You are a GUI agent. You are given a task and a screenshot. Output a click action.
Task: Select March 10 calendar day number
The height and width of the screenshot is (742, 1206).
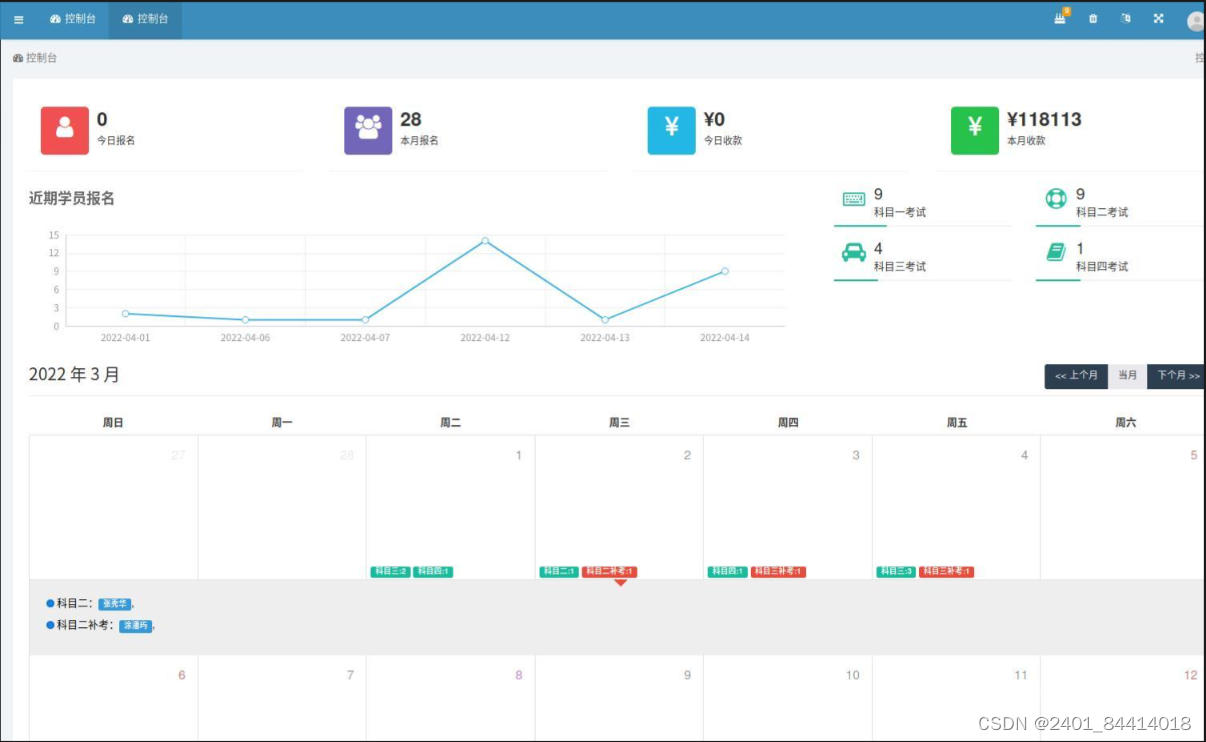(853, 675)
